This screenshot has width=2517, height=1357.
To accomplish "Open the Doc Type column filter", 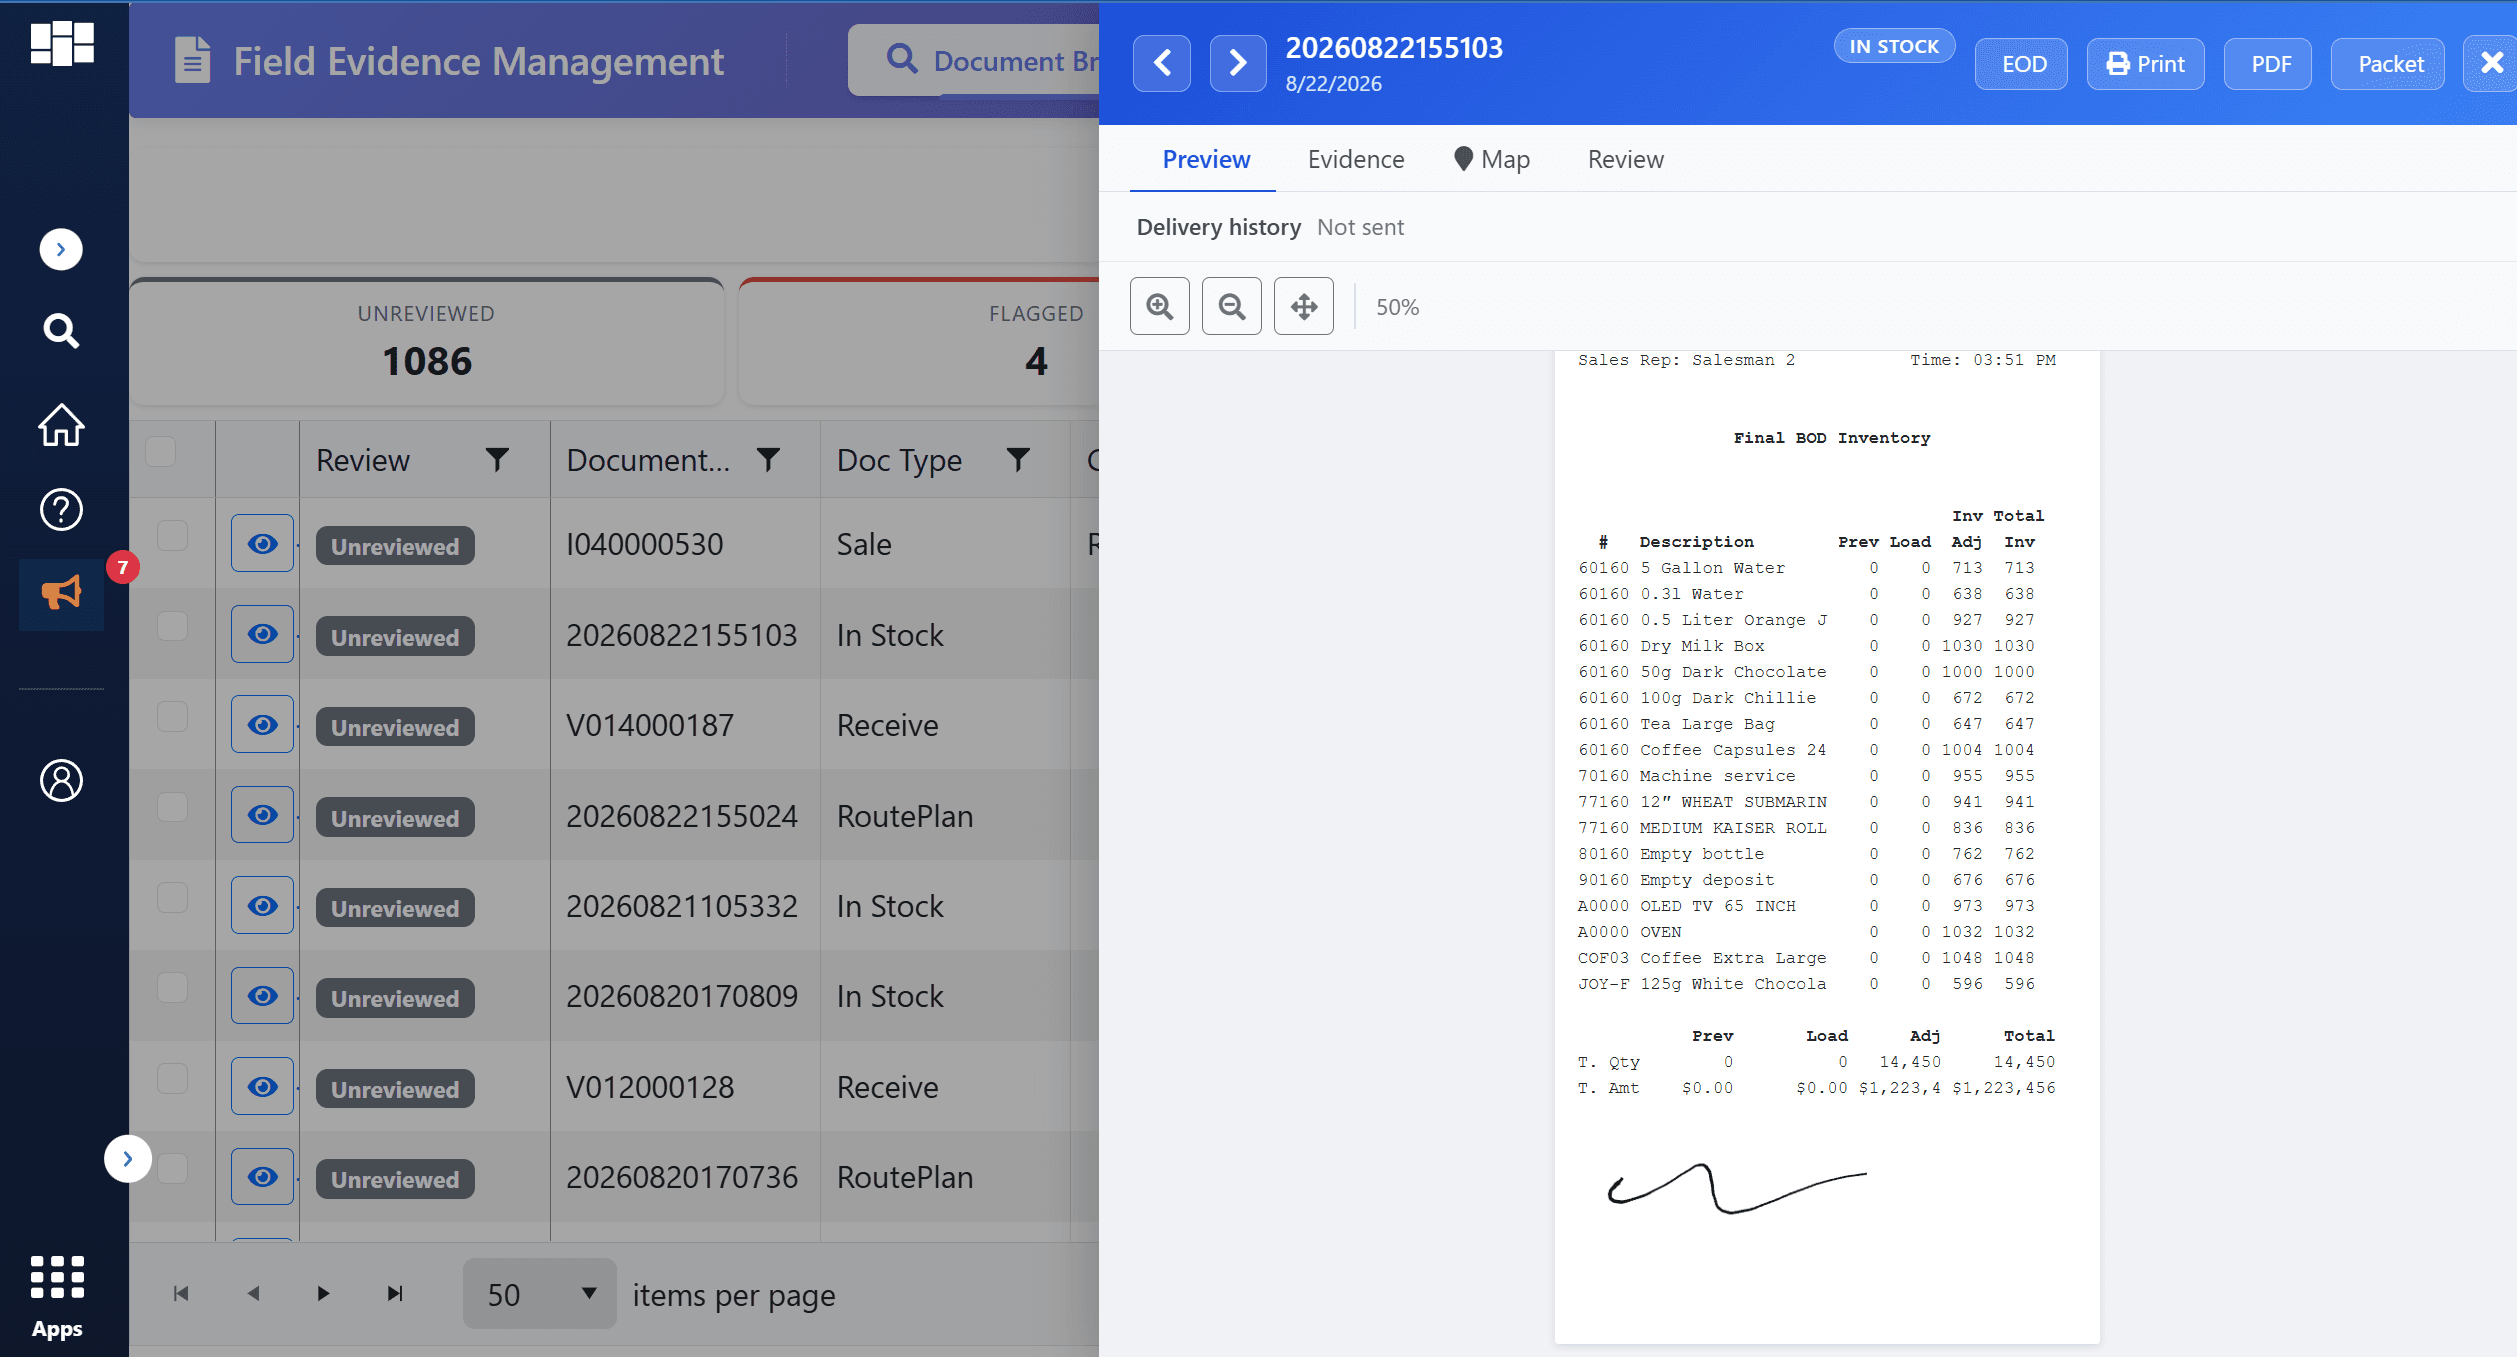I will pos(1018,460).
